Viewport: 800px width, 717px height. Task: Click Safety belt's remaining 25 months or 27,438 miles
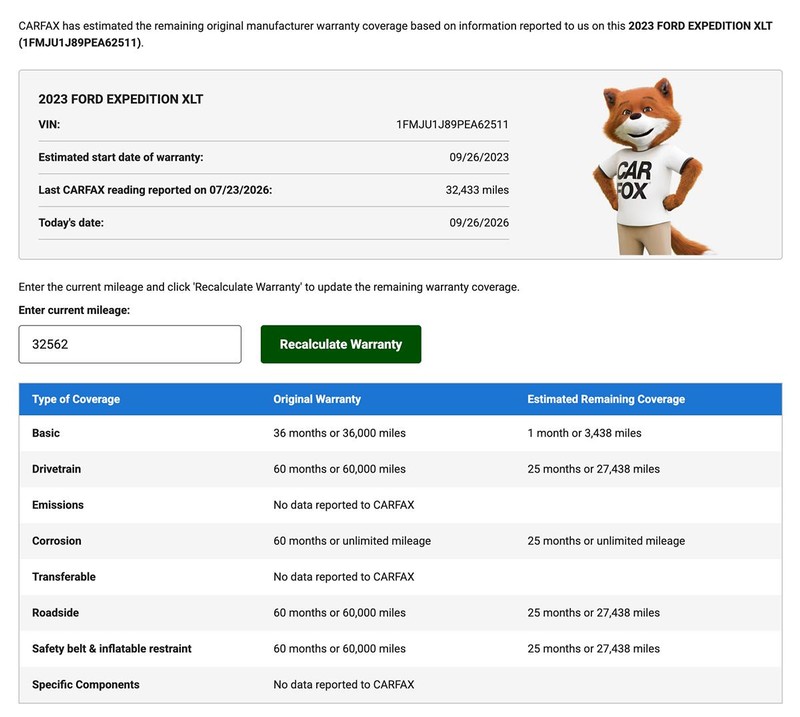pyautogui.click(x=593, y=649)
